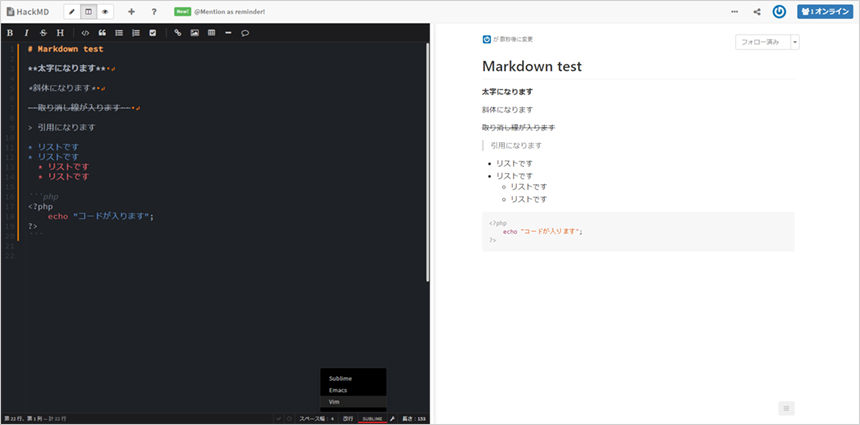Click the 長さ length indicator
860x425 pixels.
pos(414,419)
